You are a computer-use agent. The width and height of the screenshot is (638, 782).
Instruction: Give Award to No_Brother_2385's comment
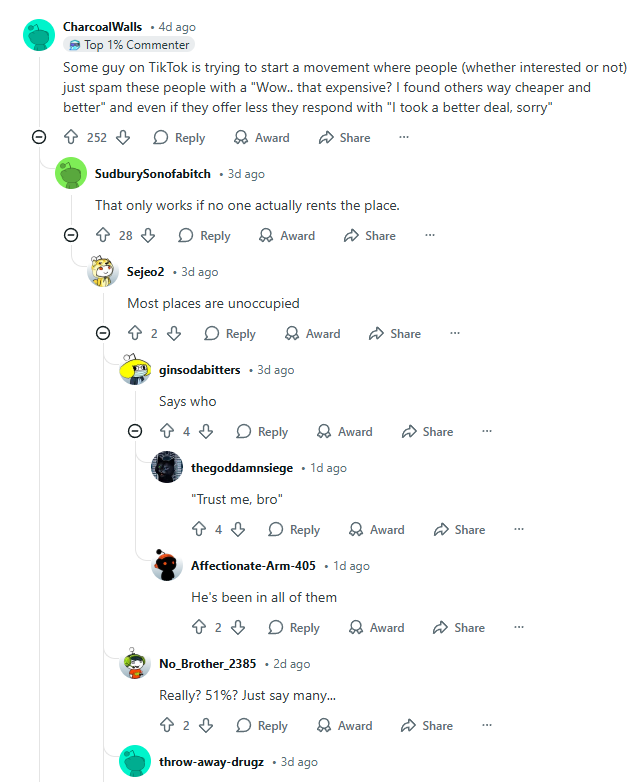pos(345,726)
